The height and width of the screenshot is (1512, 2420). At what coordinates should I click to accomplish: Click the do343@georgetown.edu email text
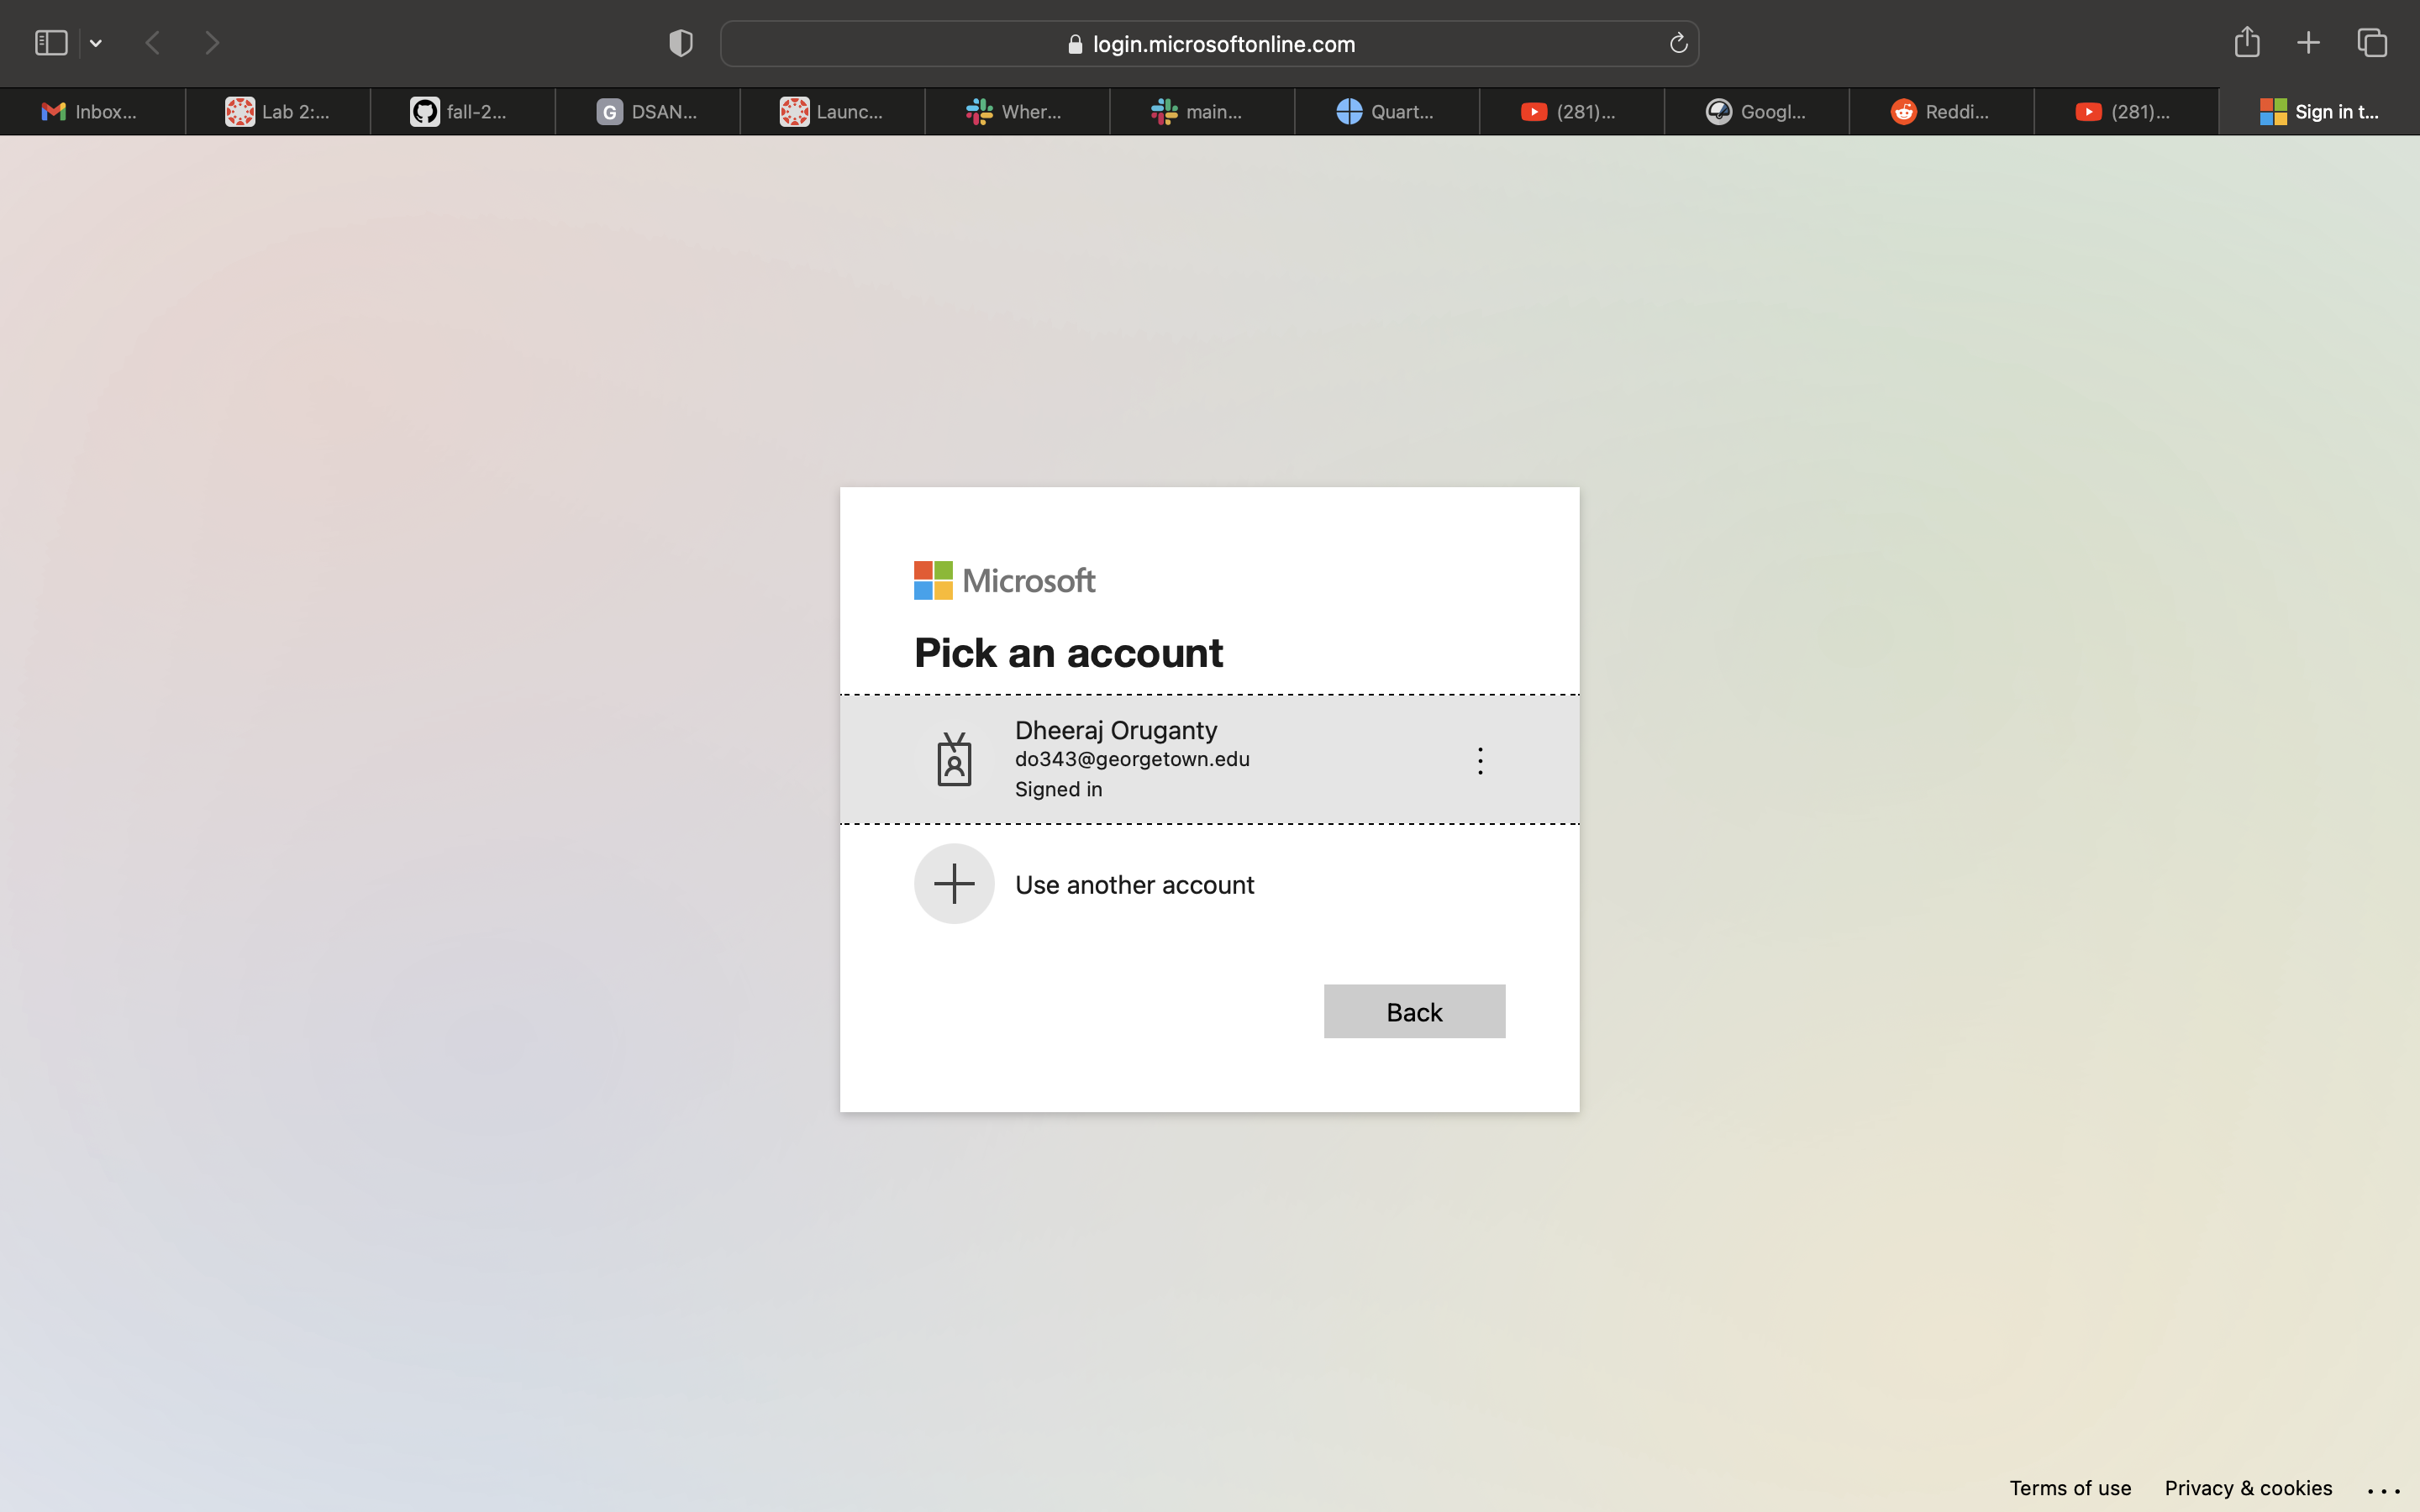click(x=1132, y=759)
